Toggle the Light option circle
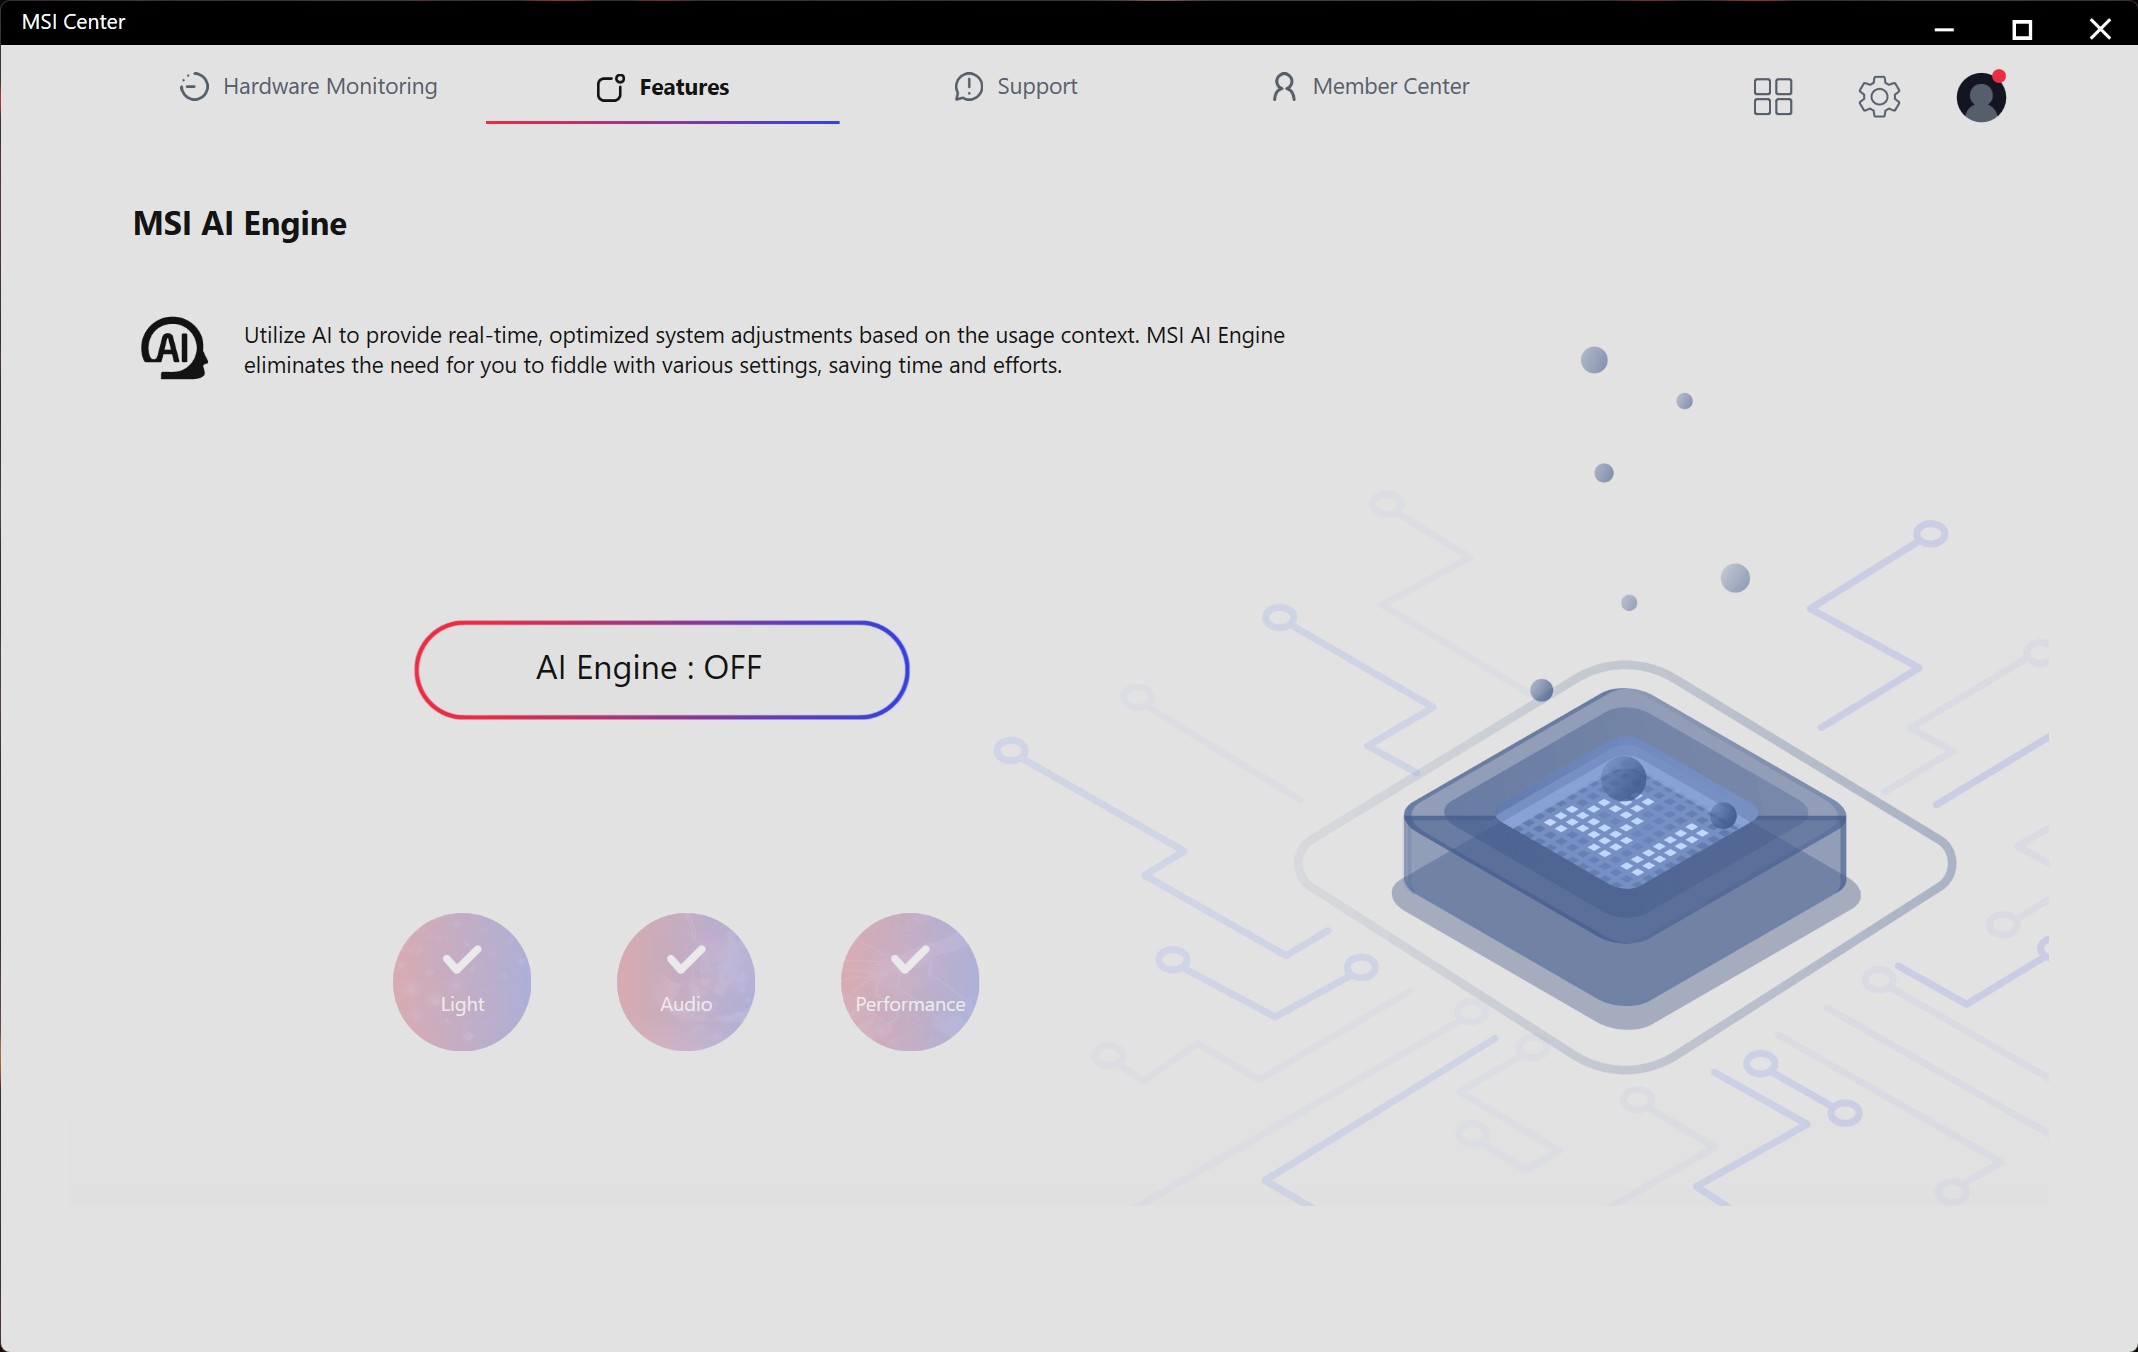 [x=462, y=982]
